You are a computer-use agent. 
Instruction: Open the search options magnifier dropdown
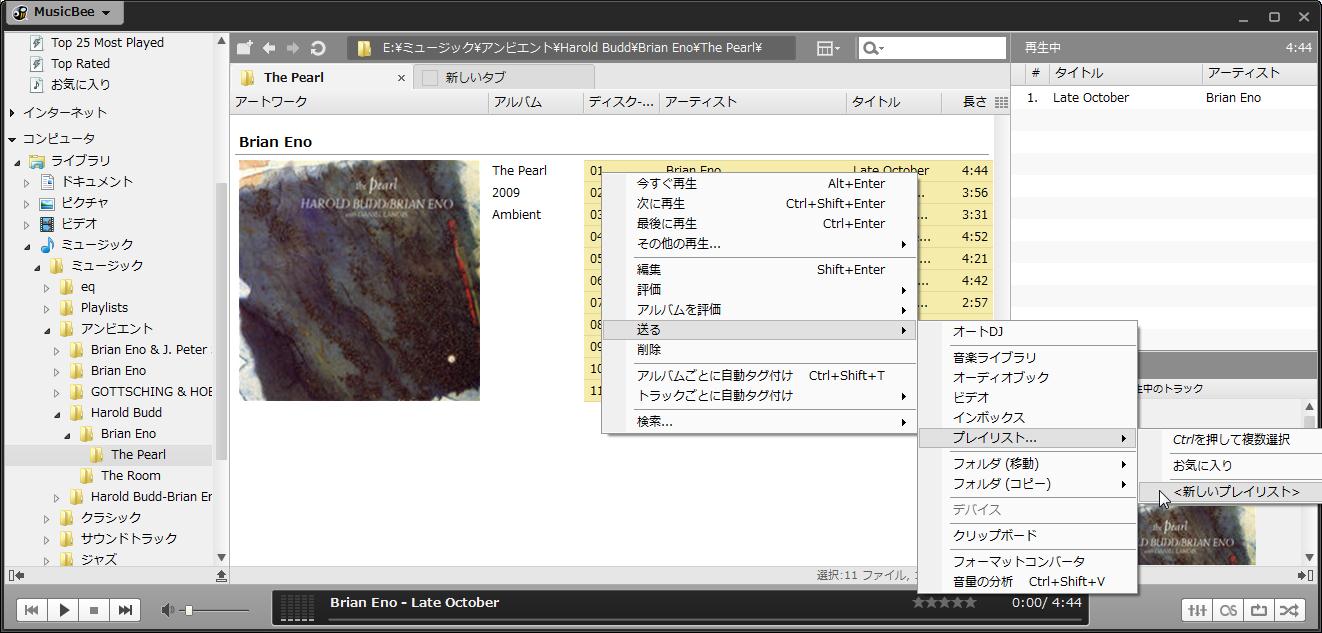pyautogui.click(x=873, y=48)
